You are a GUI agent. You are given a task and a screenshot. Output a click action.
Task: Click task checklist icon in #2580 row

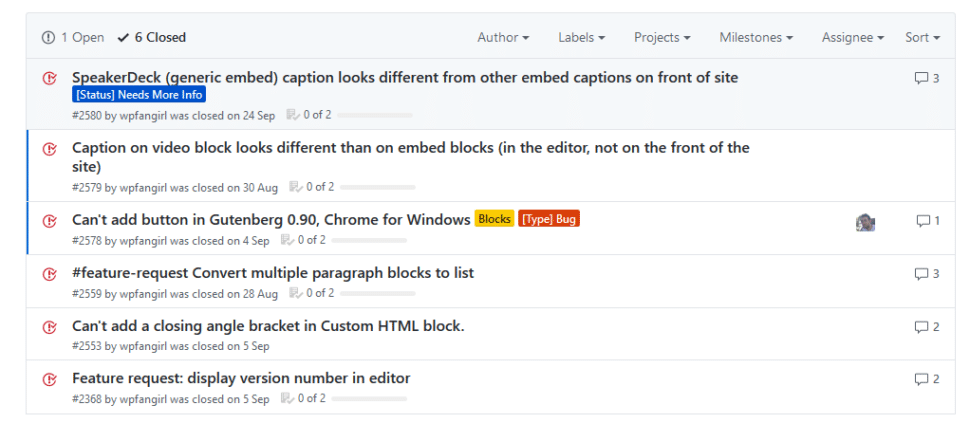(292, 114)
